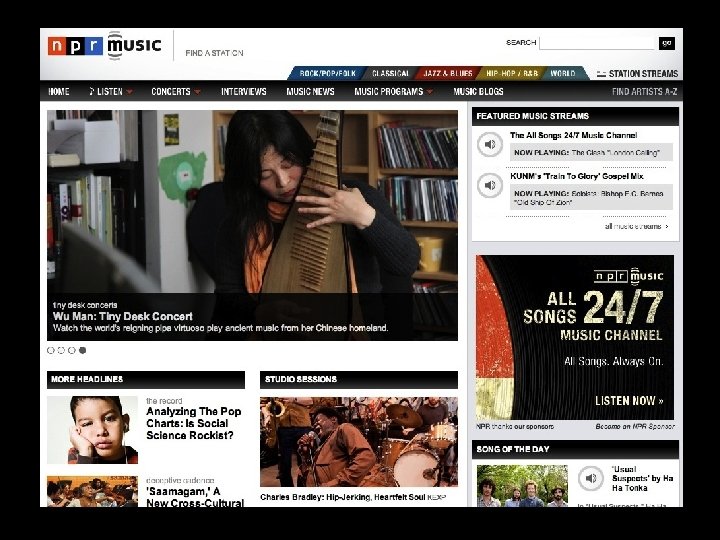Click The All Songs 24/7 Music Channel title
The height and width of the screenshot is (540, 720).
[574, 135]
